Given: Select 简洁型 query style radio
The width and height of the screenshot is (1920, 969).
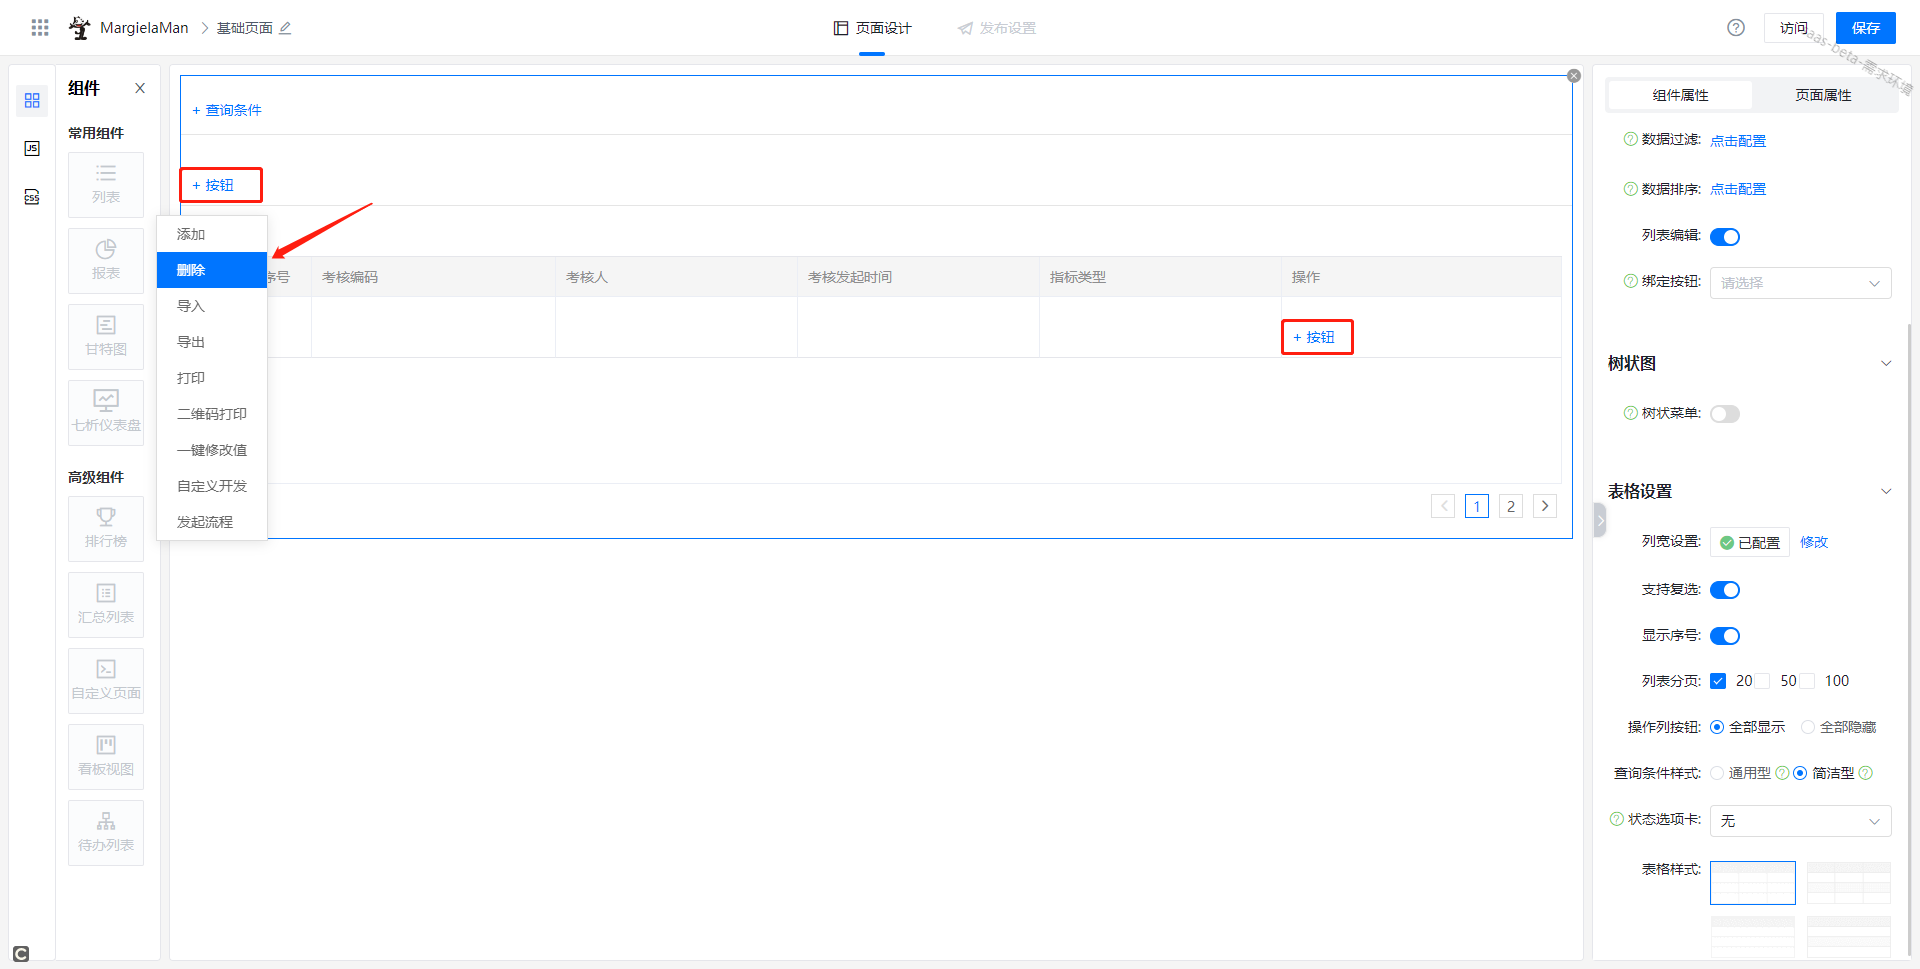Looking at the screenshot, I should [x=1800, y=773].
